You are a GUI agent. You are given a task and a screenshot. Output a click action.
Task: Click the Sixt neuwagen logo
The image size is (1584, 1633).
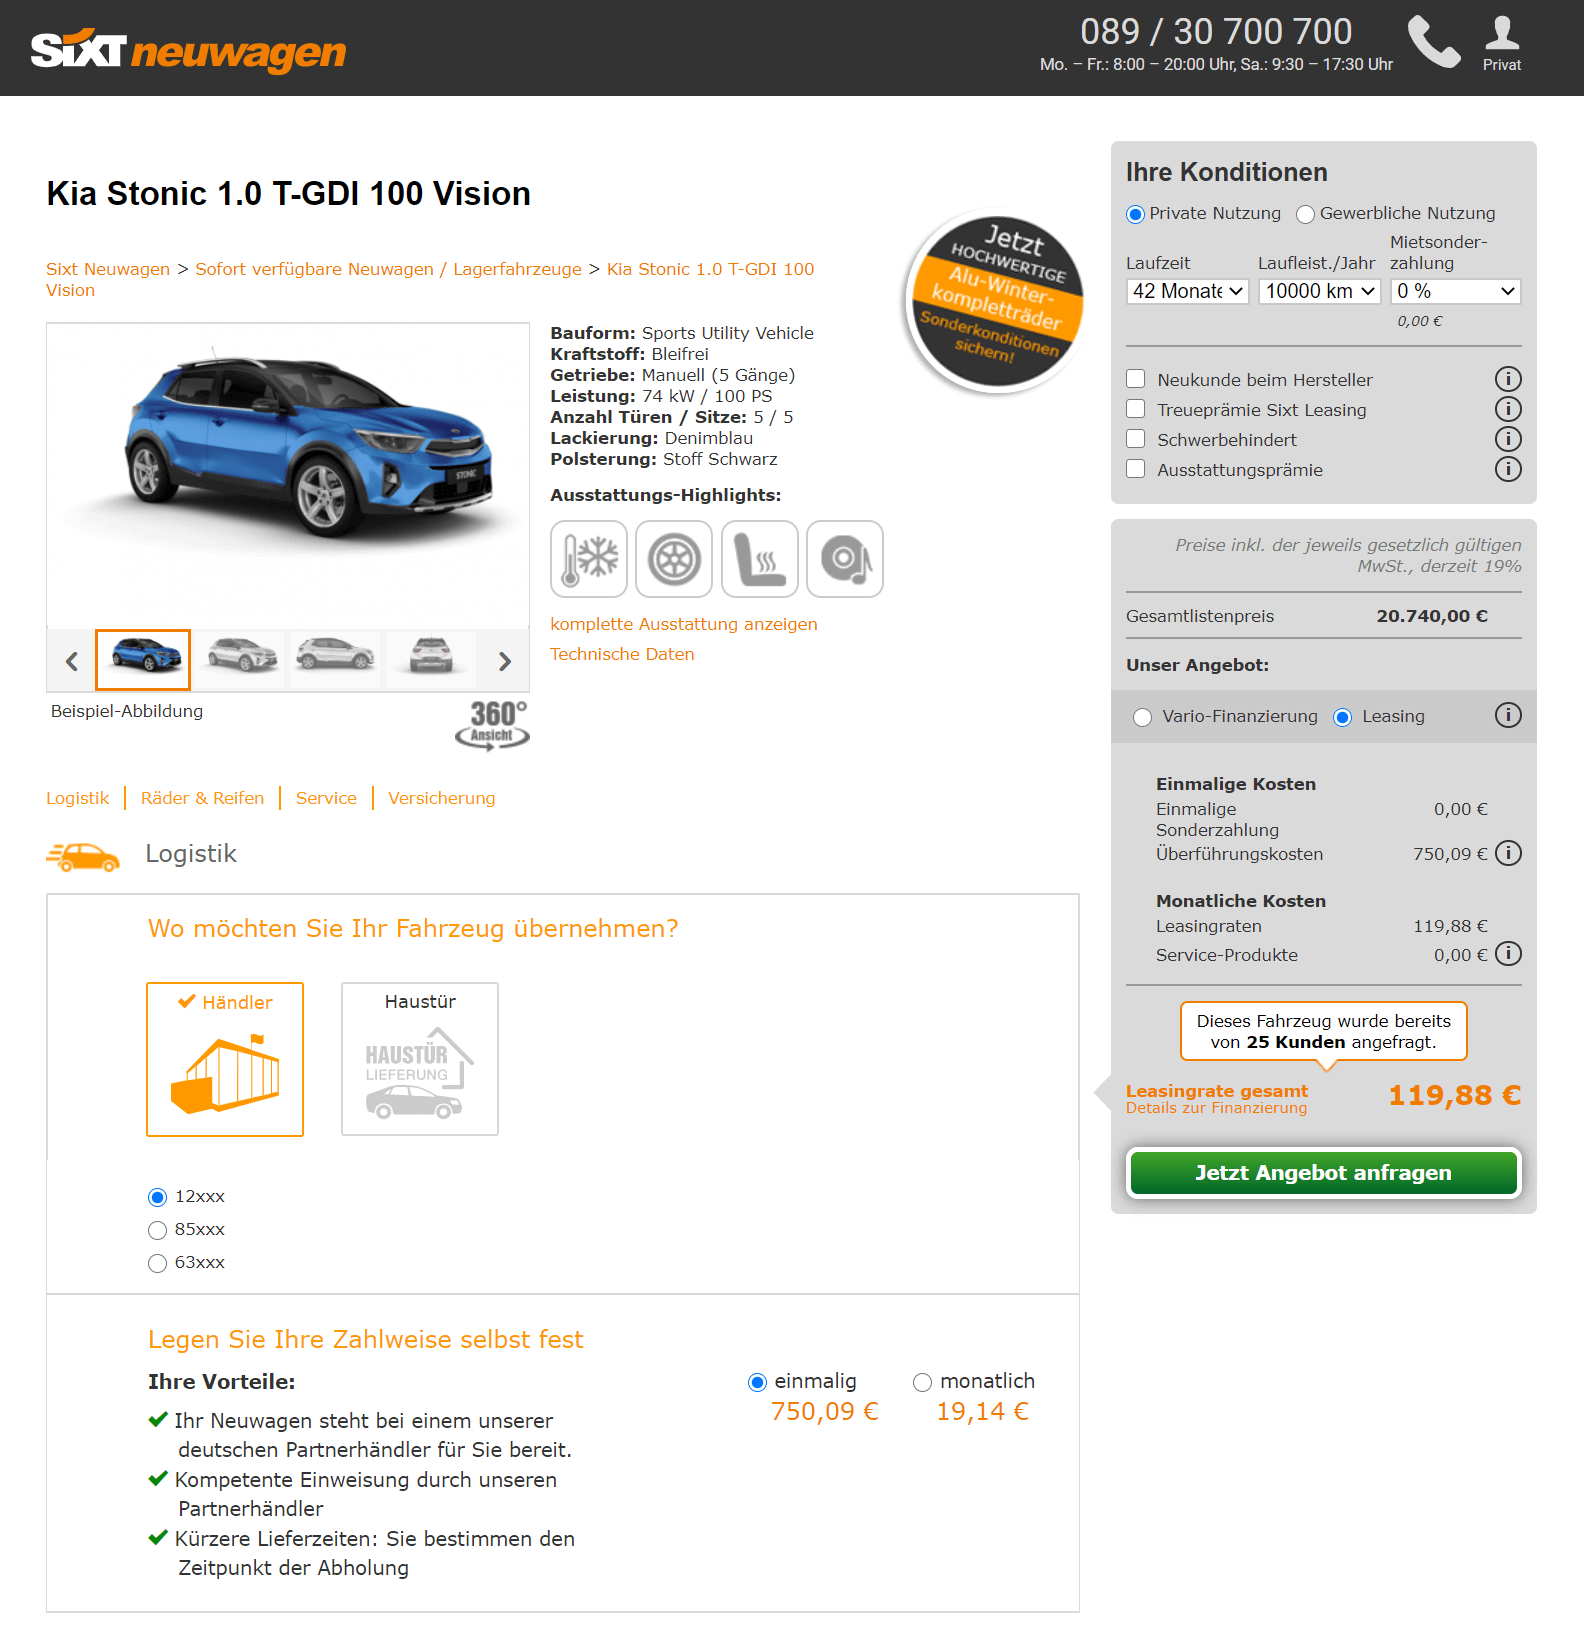click(x=188, y=50)
